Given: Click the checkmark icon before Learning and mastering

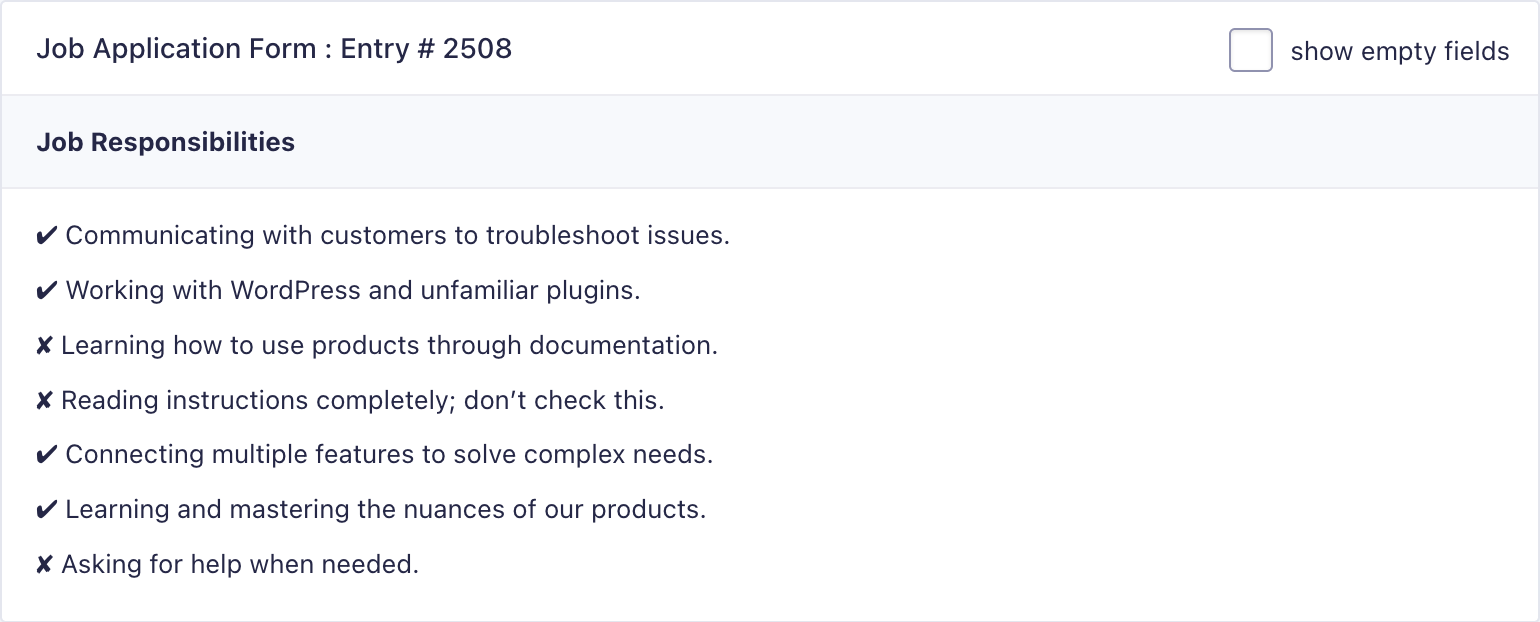Looking at the screenshot, I should [46, 510].
